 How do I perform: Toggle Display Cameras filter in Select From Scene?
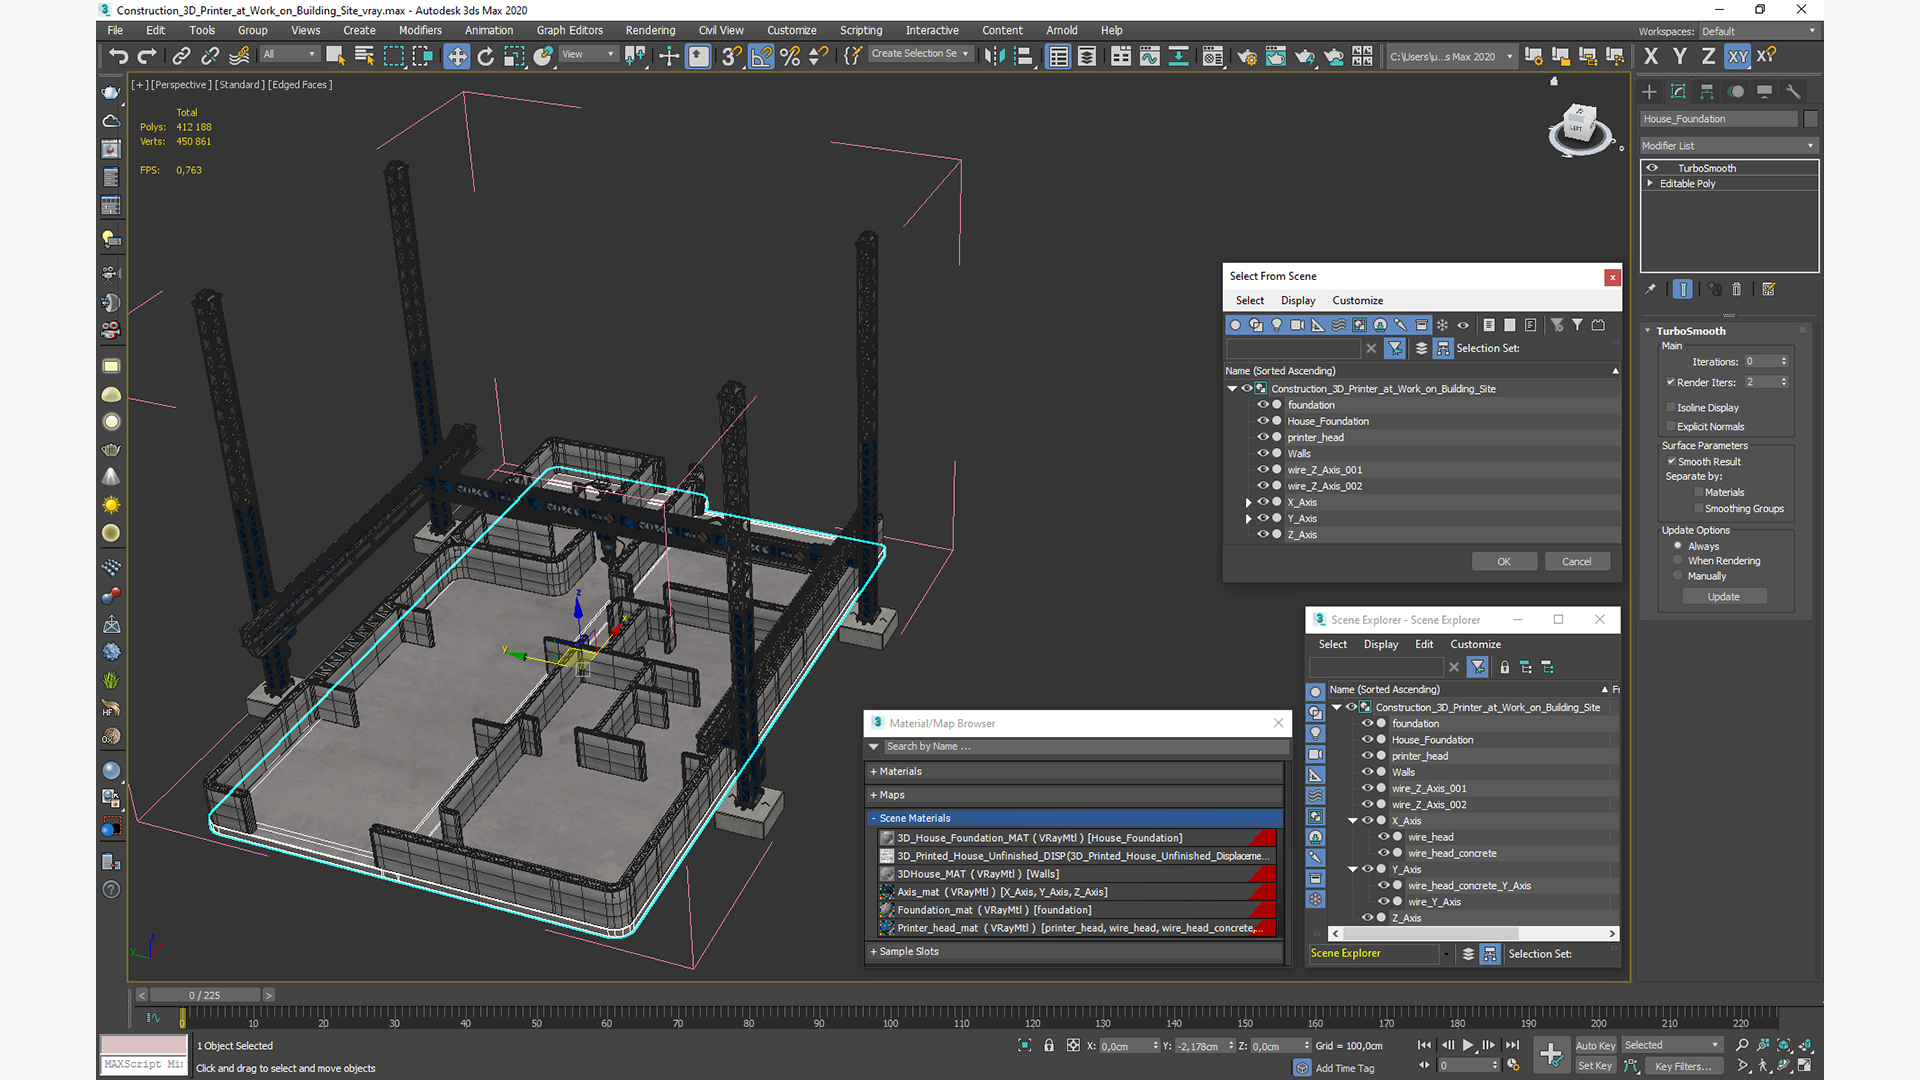point(1298,325)
